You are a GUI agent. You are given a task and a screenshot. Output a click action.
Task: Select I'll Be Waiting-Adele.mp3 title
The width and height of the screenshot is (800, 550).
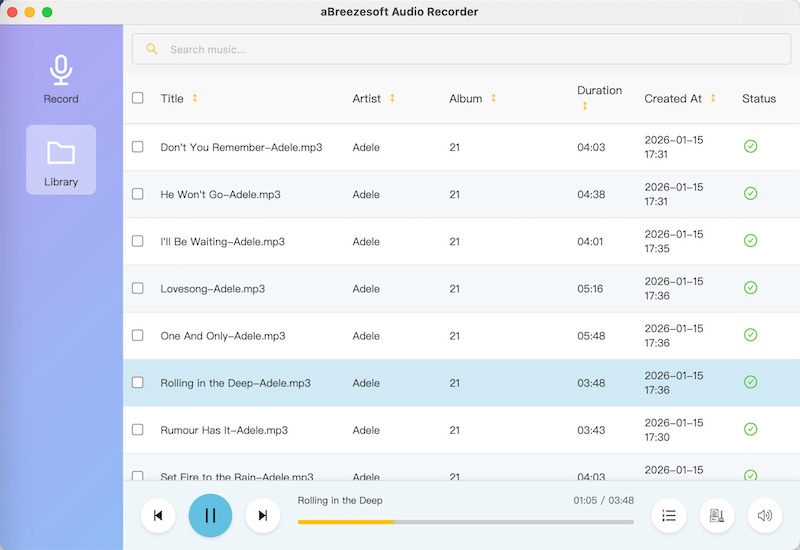click(x=222, y=241)
